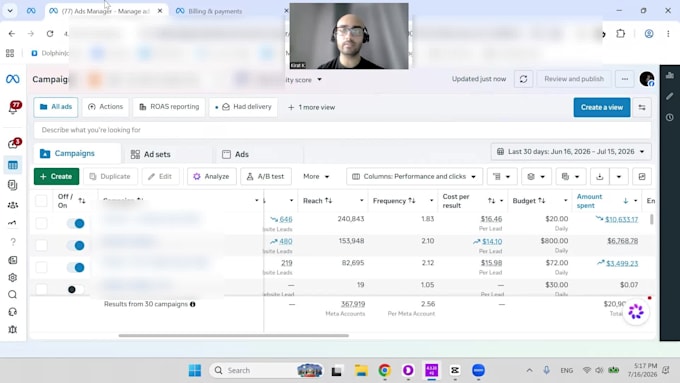The image size is (680, 383).
Task: Switch to Billing & payments browser tab
Action: tap(215, 11)
